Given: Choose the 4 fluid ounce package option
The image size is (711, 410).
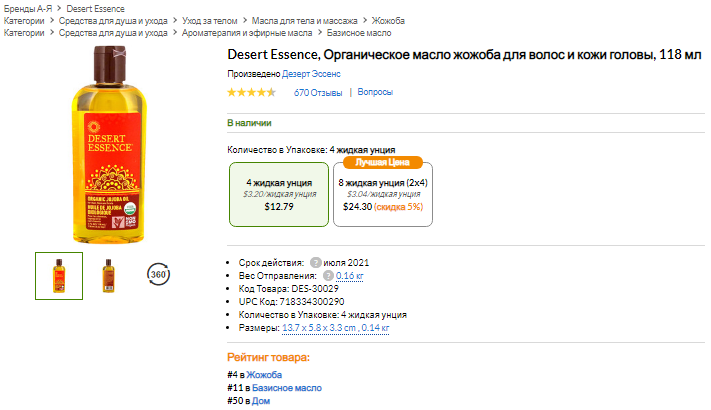Looking at the screenshot, I should [x=279, y=194].
